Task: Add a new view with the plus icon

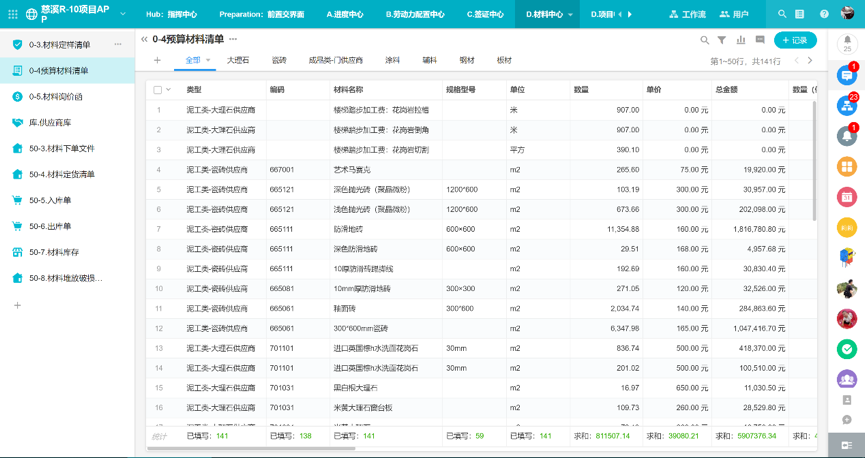Action: pos(157,60)
